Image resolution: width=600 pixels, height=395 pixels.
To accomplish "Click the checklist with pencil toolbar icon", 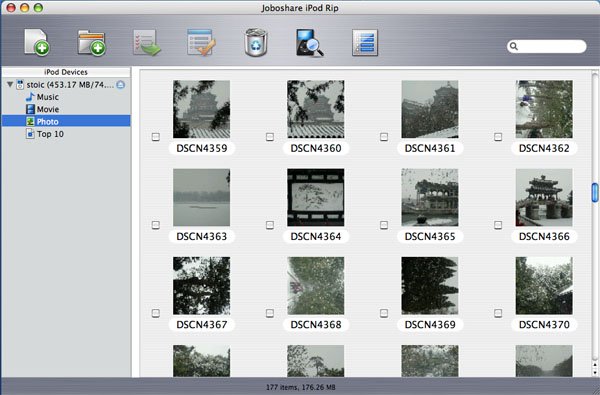I will (201, 42).
